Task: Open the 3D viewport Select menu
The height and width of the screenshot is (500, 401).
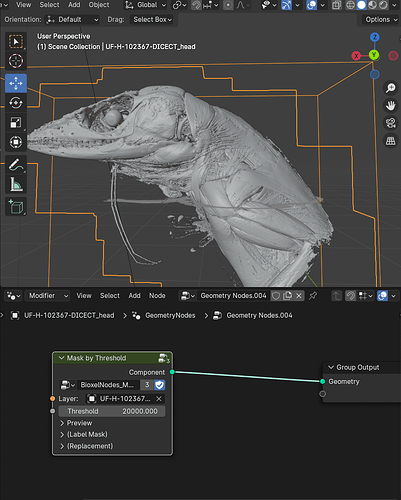Action: 49,5
